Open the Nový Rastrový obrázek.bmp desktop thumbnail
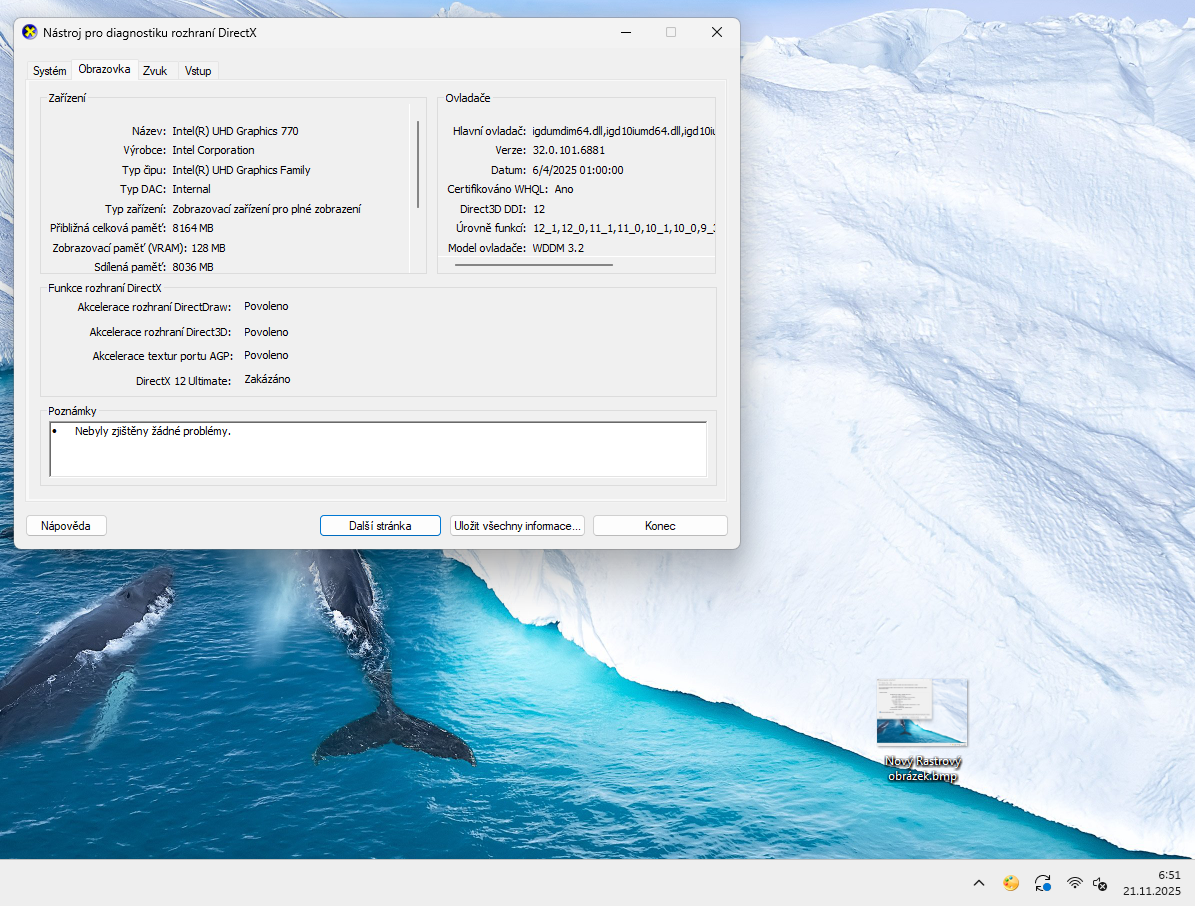Viewport: 1195px width, 906px height. pyautogui.click(x=921, y=710)
